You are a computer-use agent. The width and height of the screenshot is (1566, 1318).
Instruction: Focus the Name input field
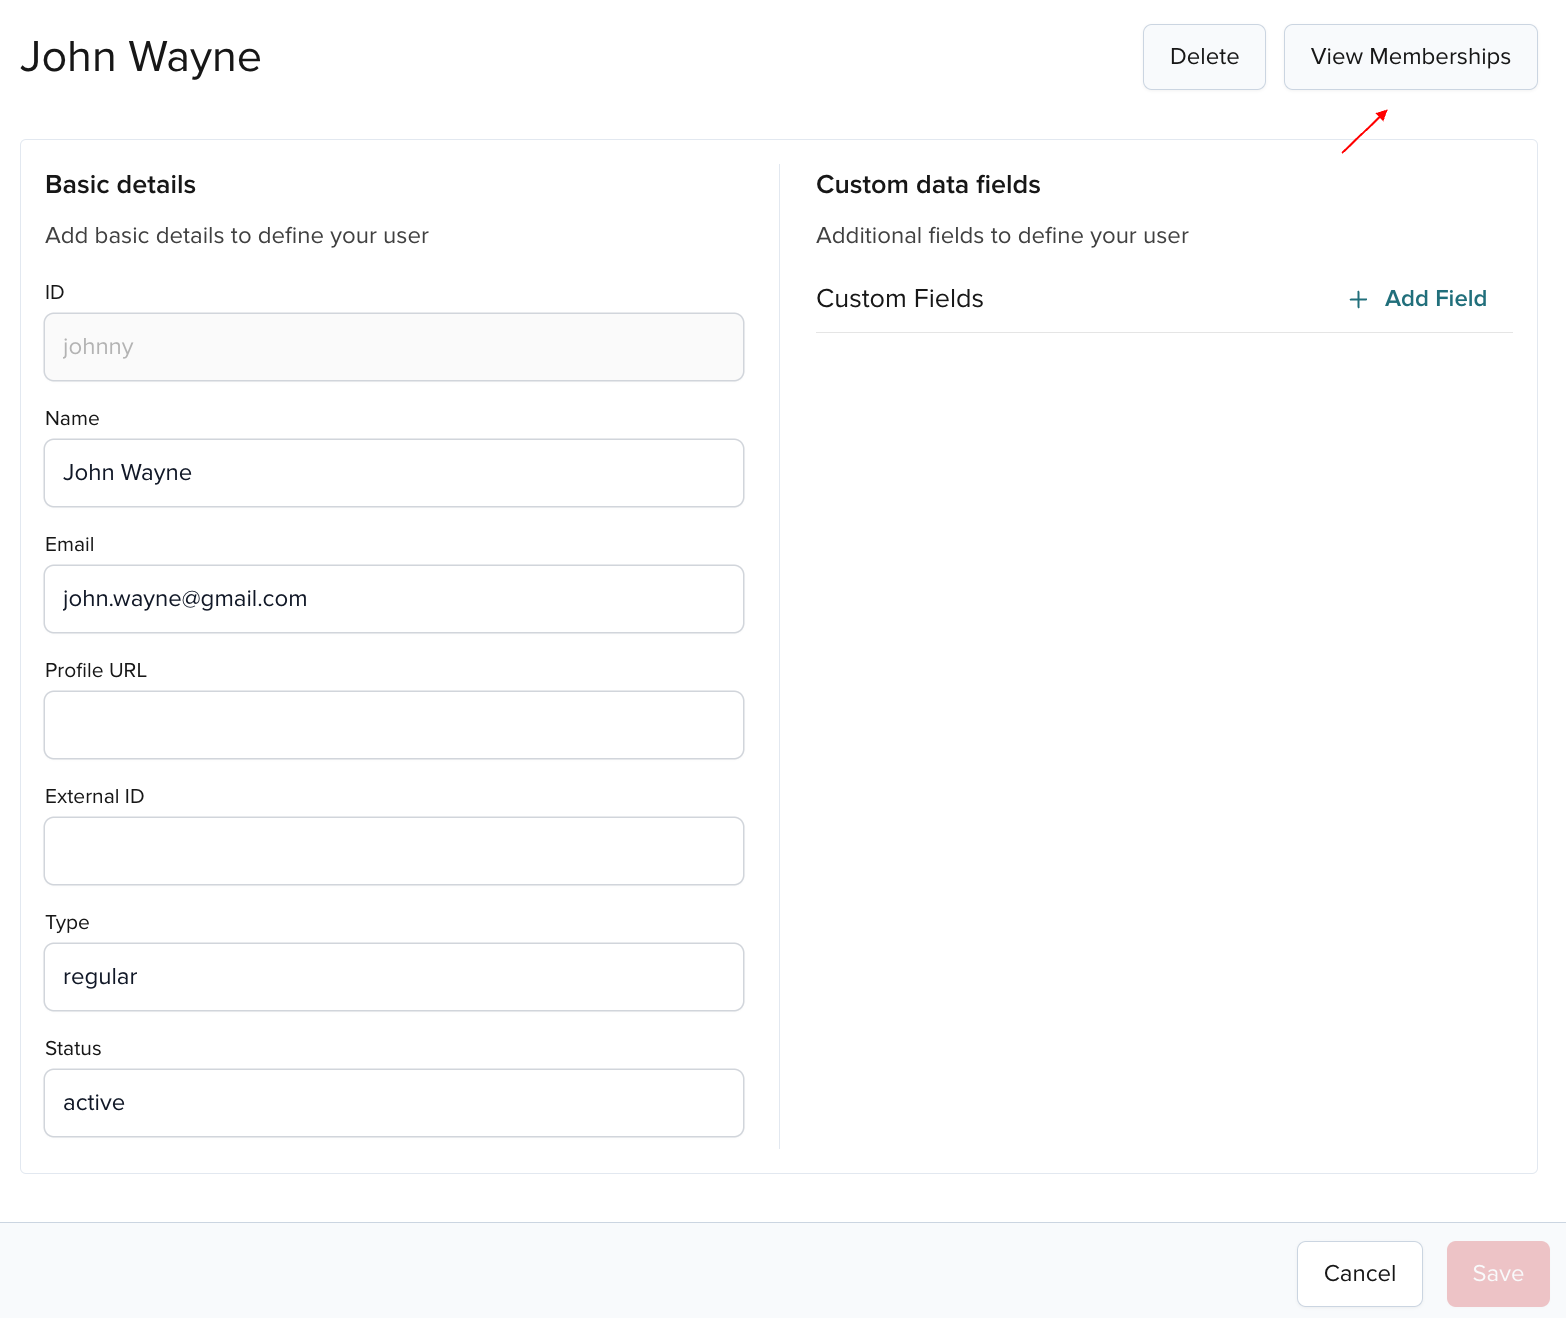[394, 473]
